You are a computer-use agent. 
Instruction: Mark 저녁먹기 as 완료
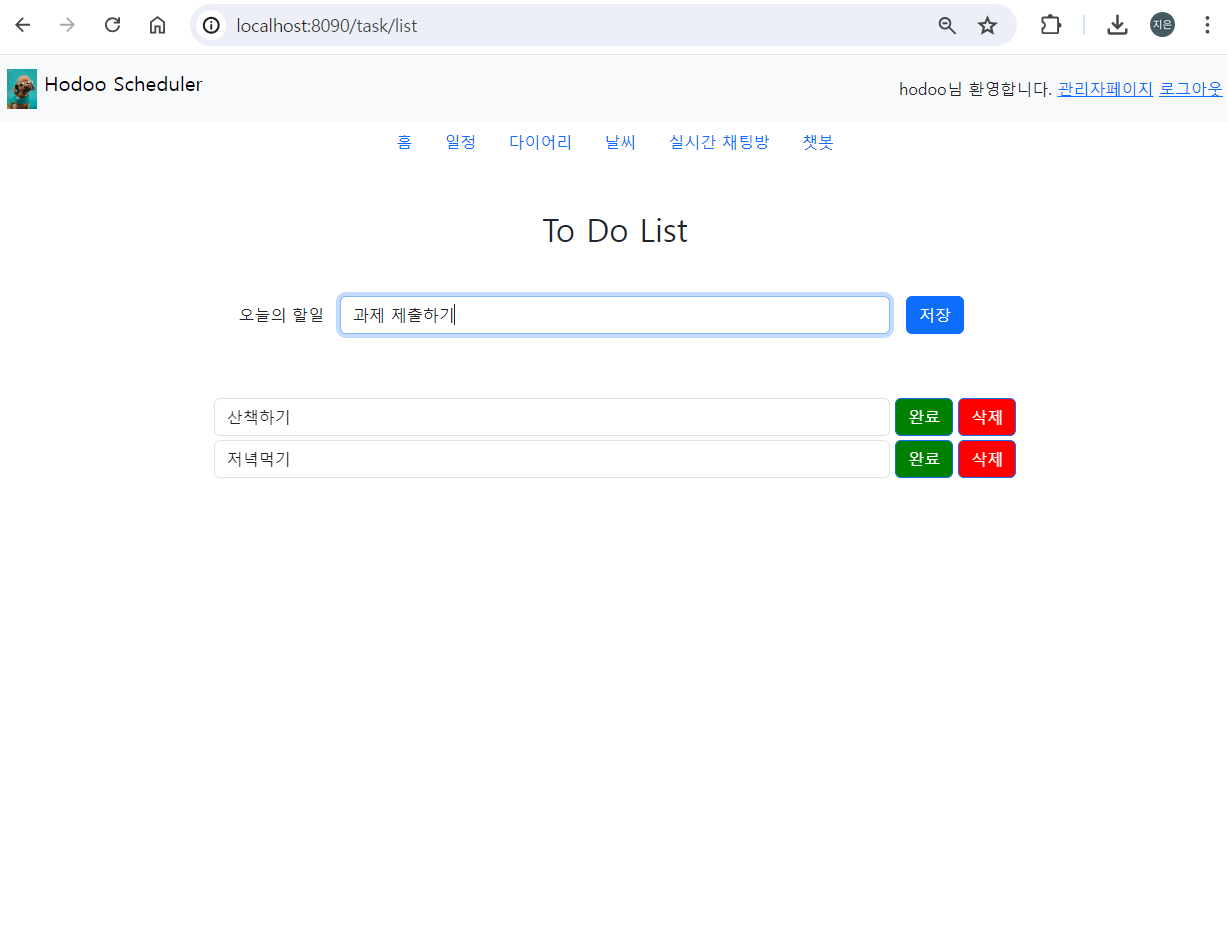(x=924, y=459)
